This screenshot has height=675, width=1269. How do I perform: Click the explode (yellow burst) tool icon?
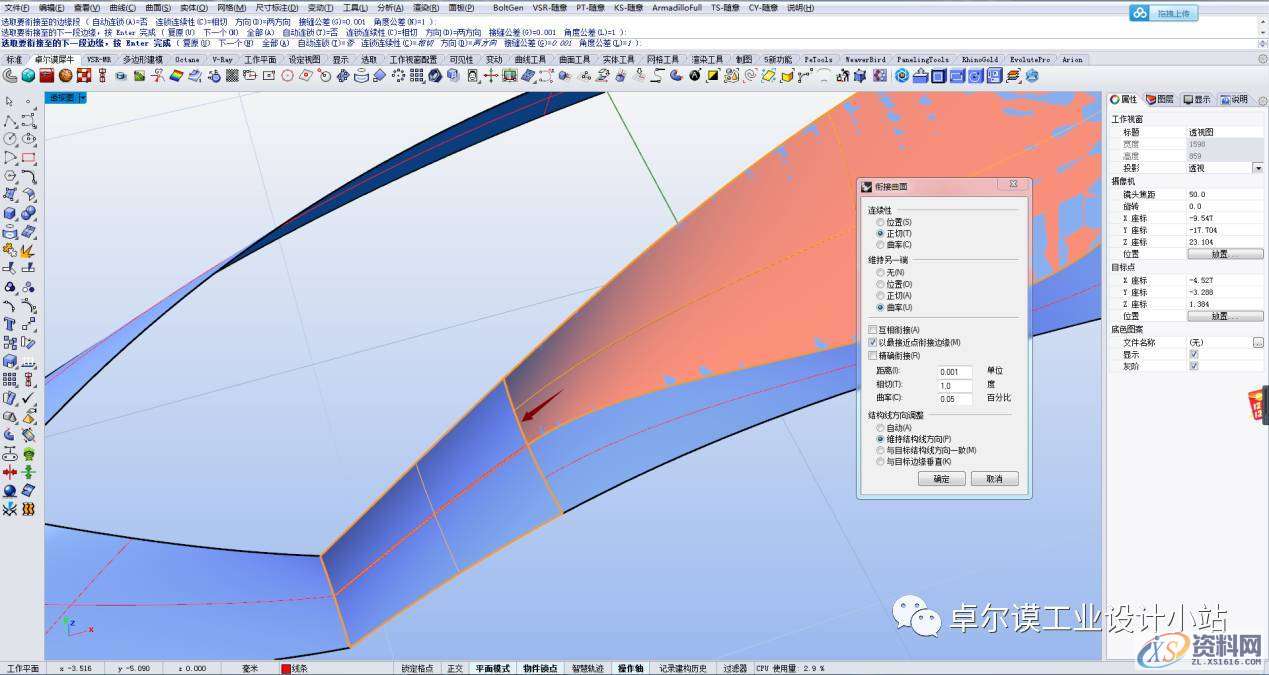(28, 251)
